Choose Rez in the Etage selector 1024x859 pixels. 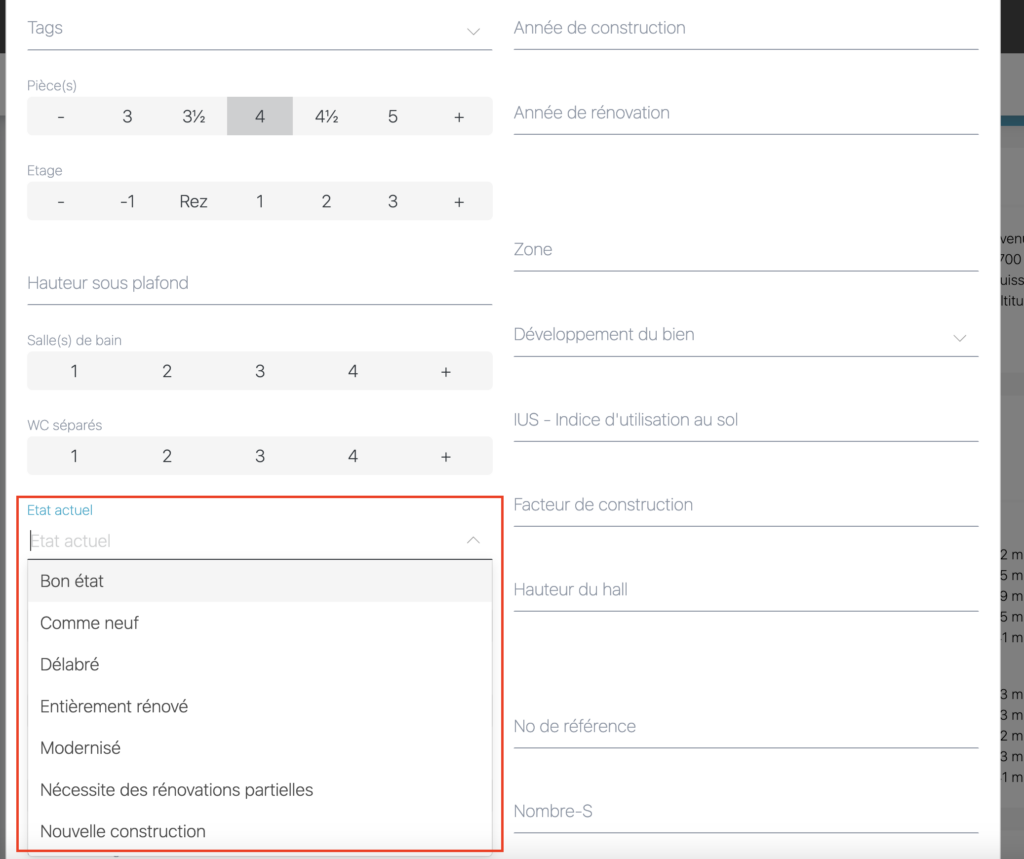coord(193,201)
